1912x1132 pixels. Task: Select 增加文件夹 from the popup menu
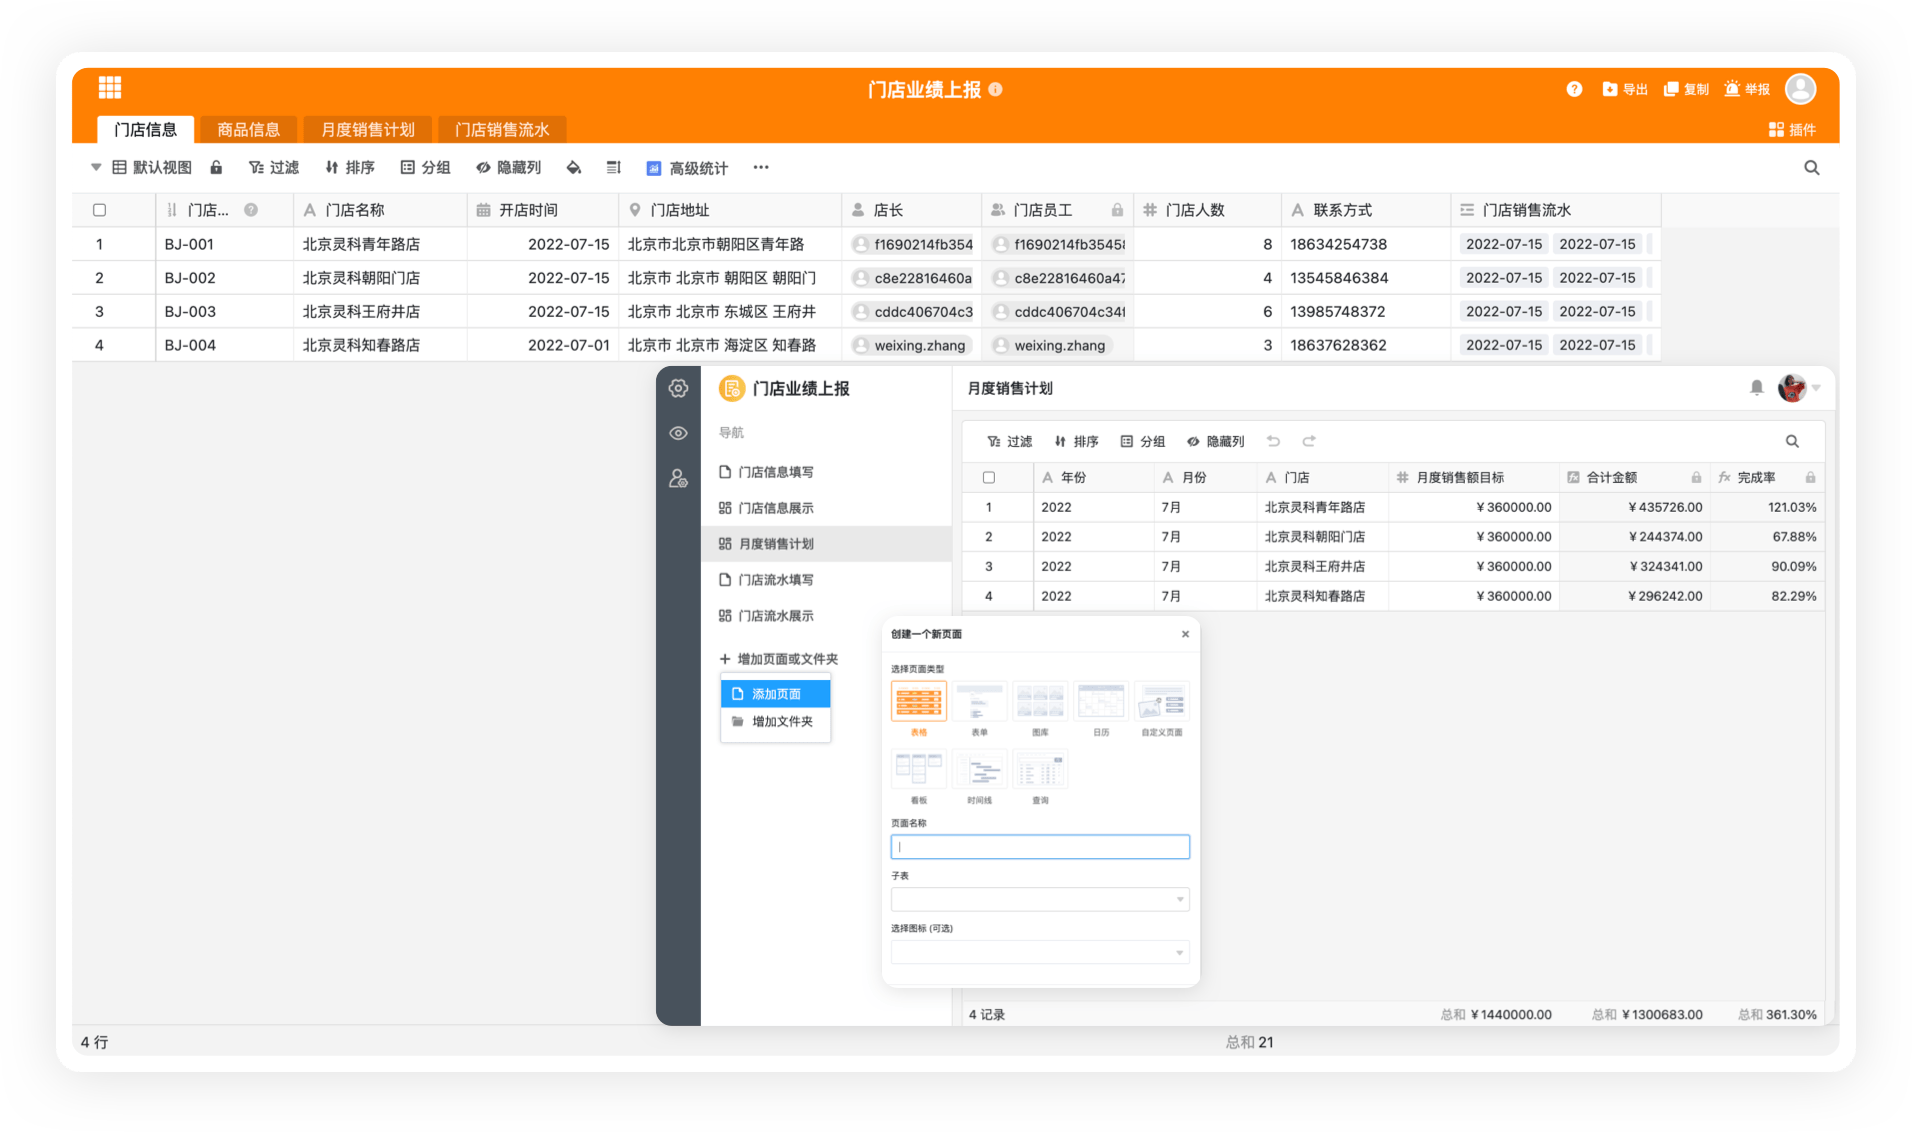781,722
